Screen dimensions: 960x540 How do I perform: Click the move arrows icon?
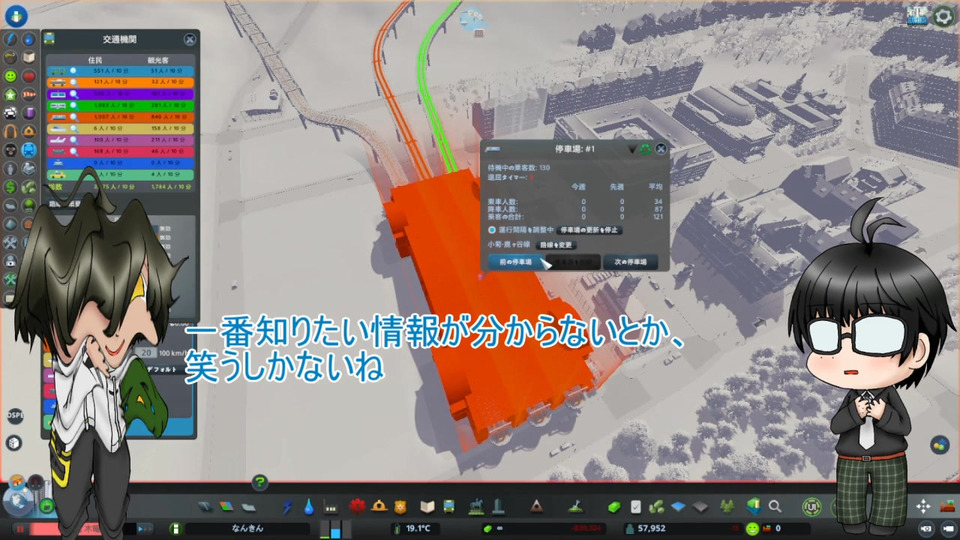[923, 506]
